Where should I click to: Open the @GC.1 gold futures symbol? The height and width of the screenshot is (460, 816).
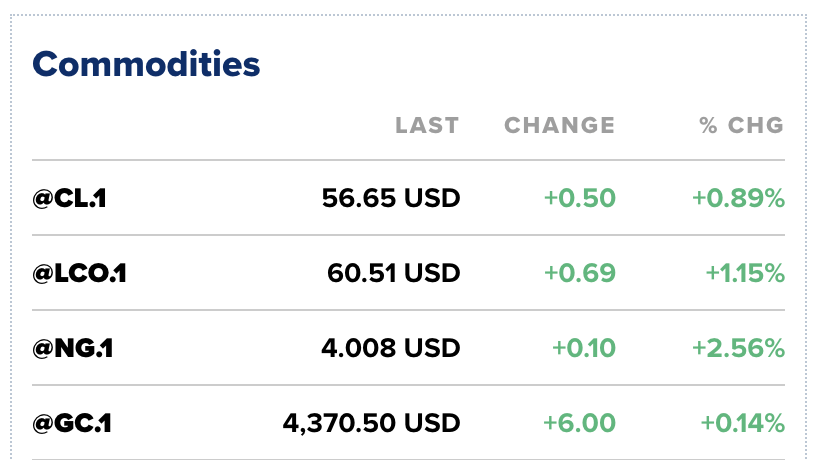(71, 423)
